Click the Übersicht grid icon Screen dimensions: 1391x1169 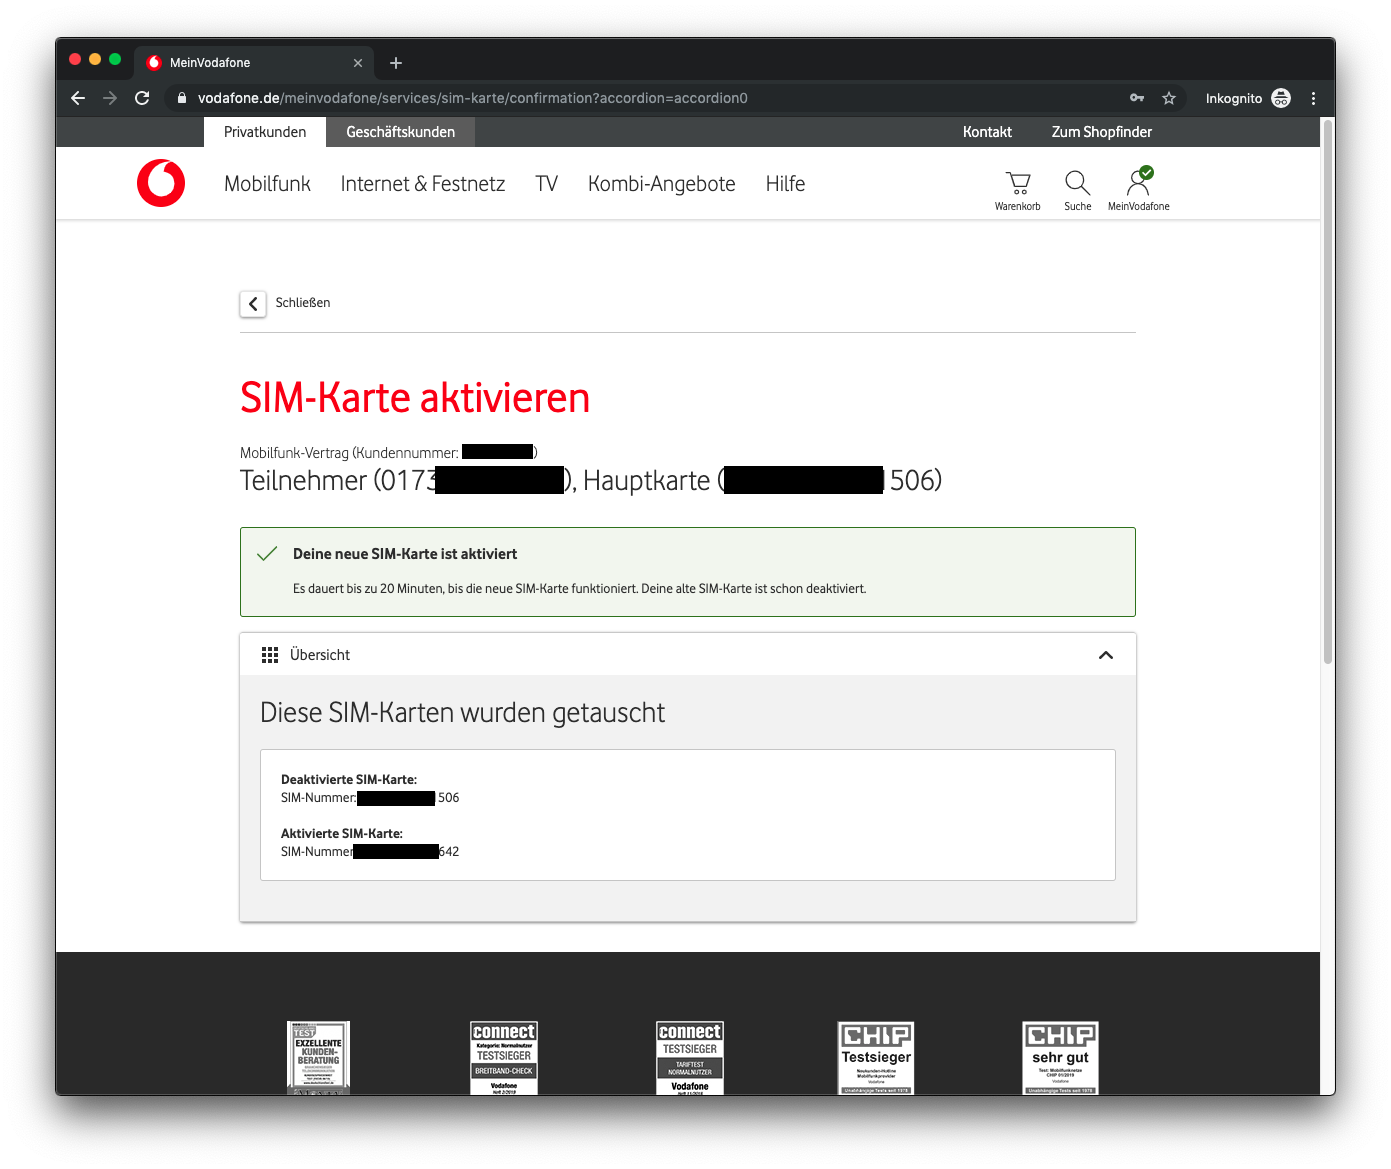(270, 655)
